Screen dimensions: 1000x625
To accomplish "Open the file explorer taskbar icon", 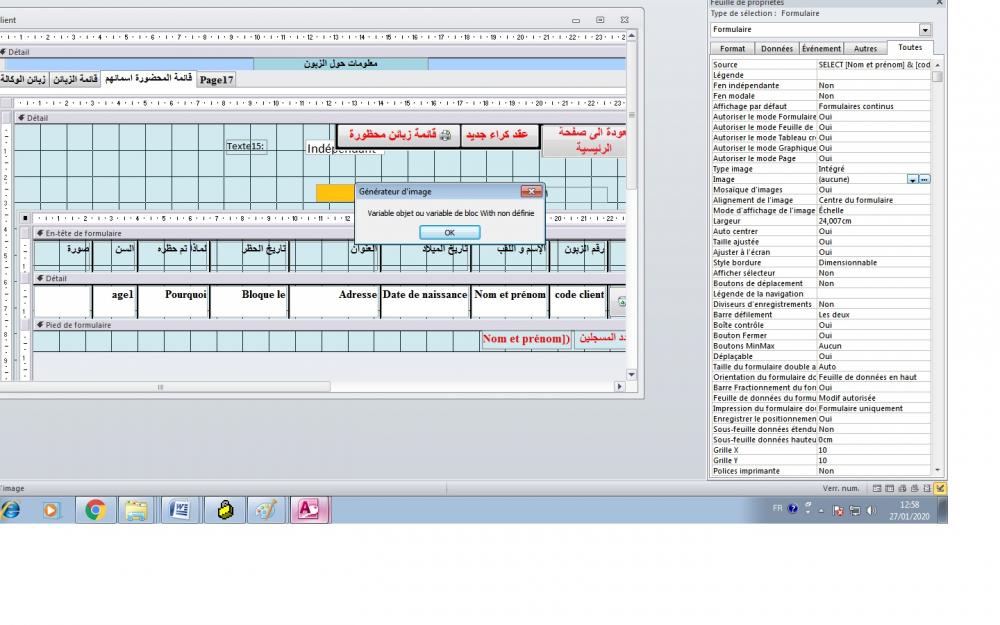I will [136, 510].
